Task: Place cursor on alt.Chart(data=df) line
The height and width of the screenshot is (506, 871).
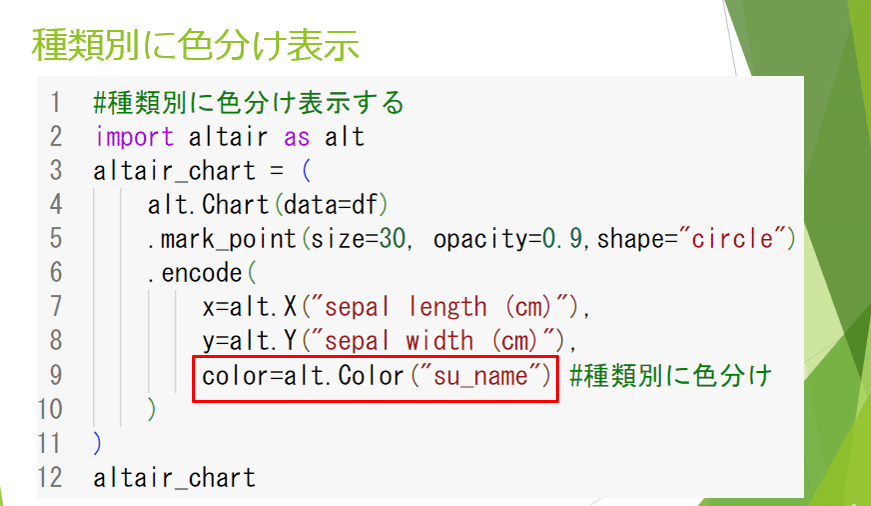Action: [267, 204]
